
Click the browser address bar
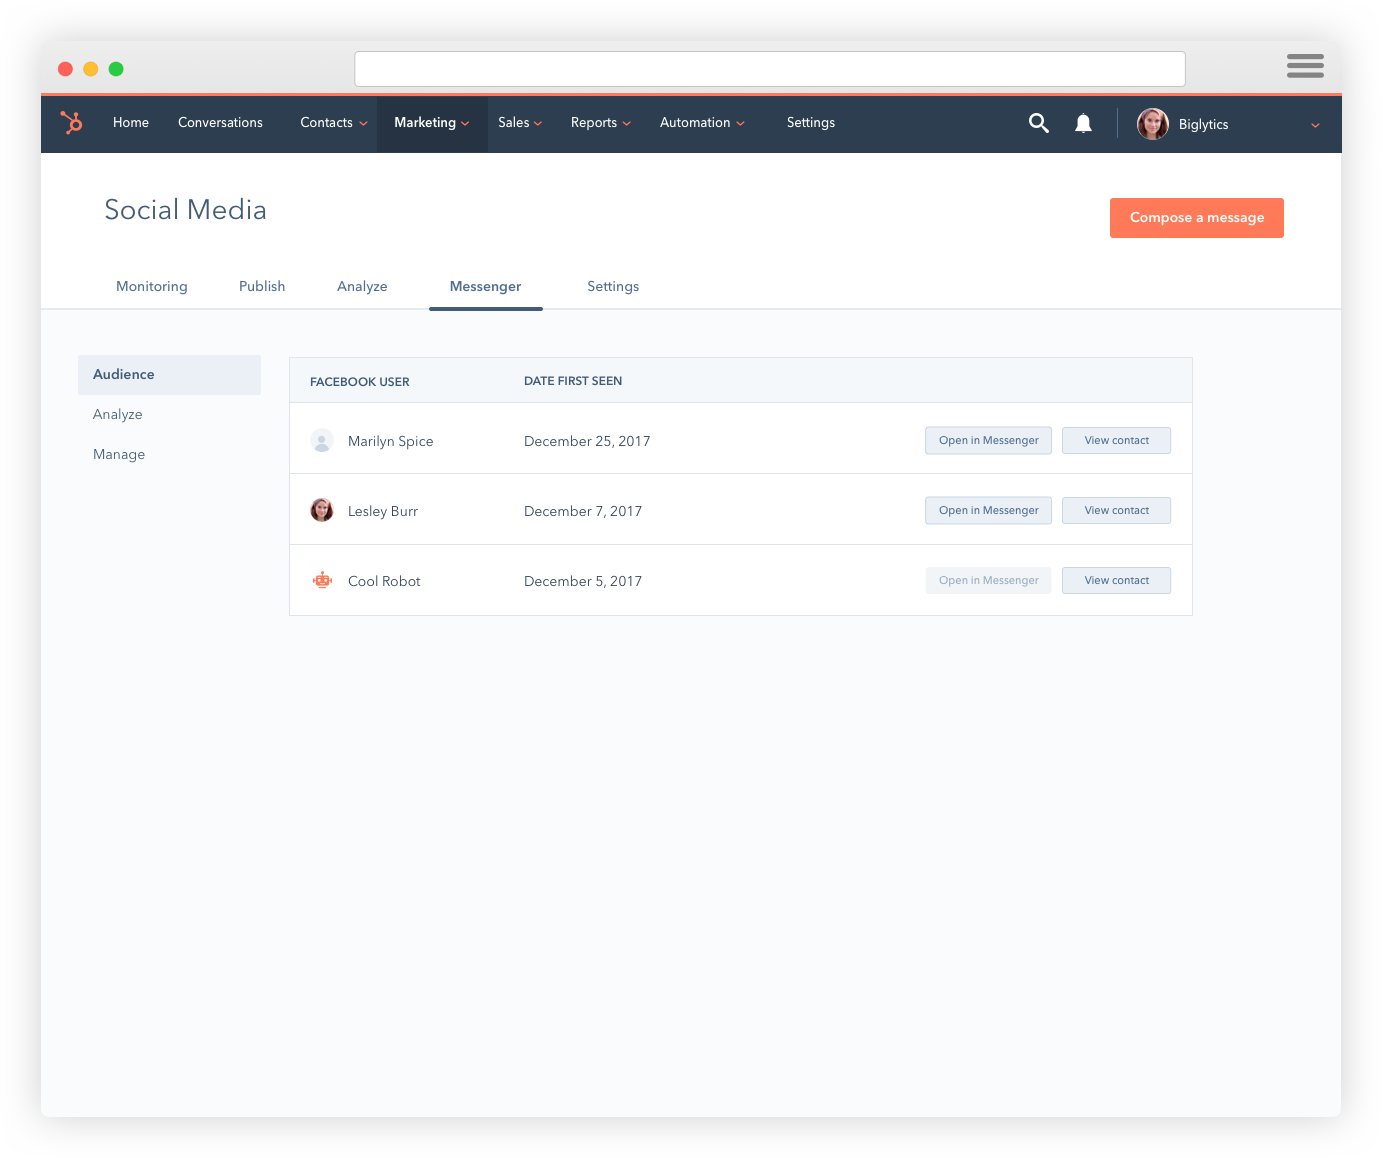(x=770, y=69)
